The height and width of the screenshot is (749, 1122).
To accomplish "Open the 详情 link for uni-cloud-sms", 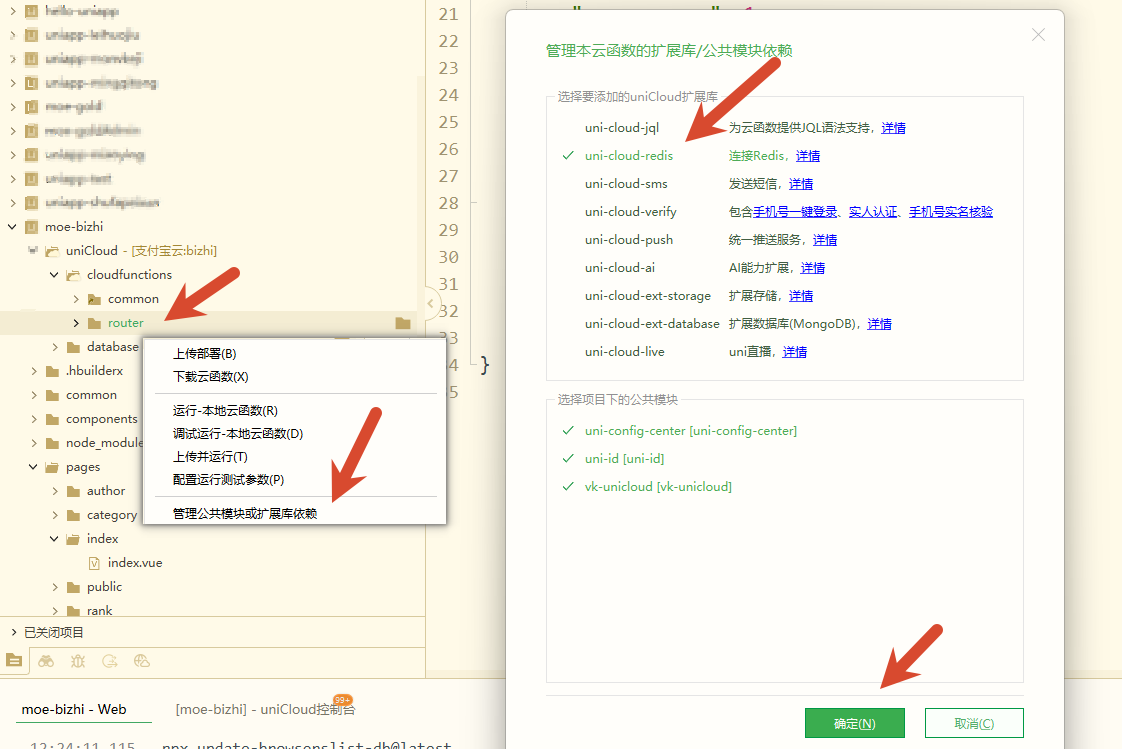I will click(x=801, y=184).
